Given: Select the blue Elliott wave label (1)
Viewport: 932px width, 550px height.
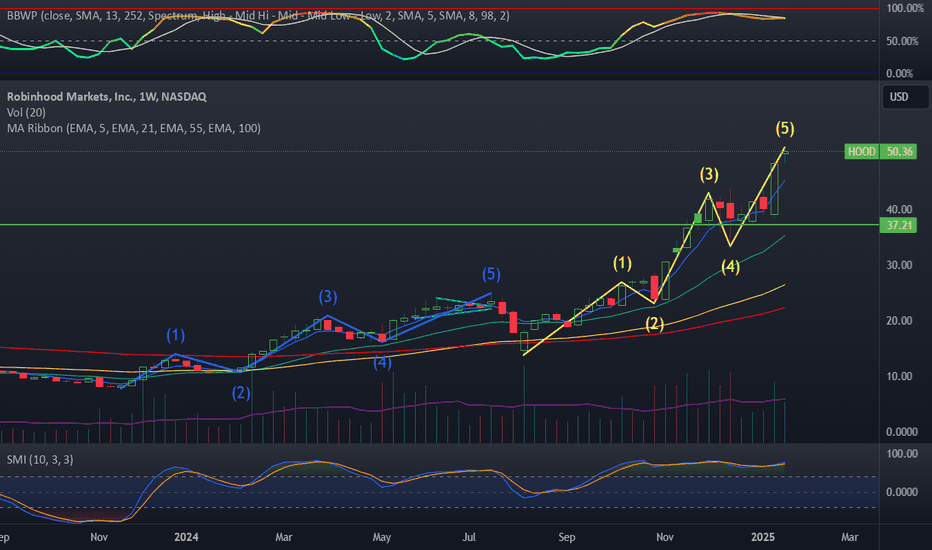Looking at the screenshot, I should pyautogui.click(x=175, y=335).
